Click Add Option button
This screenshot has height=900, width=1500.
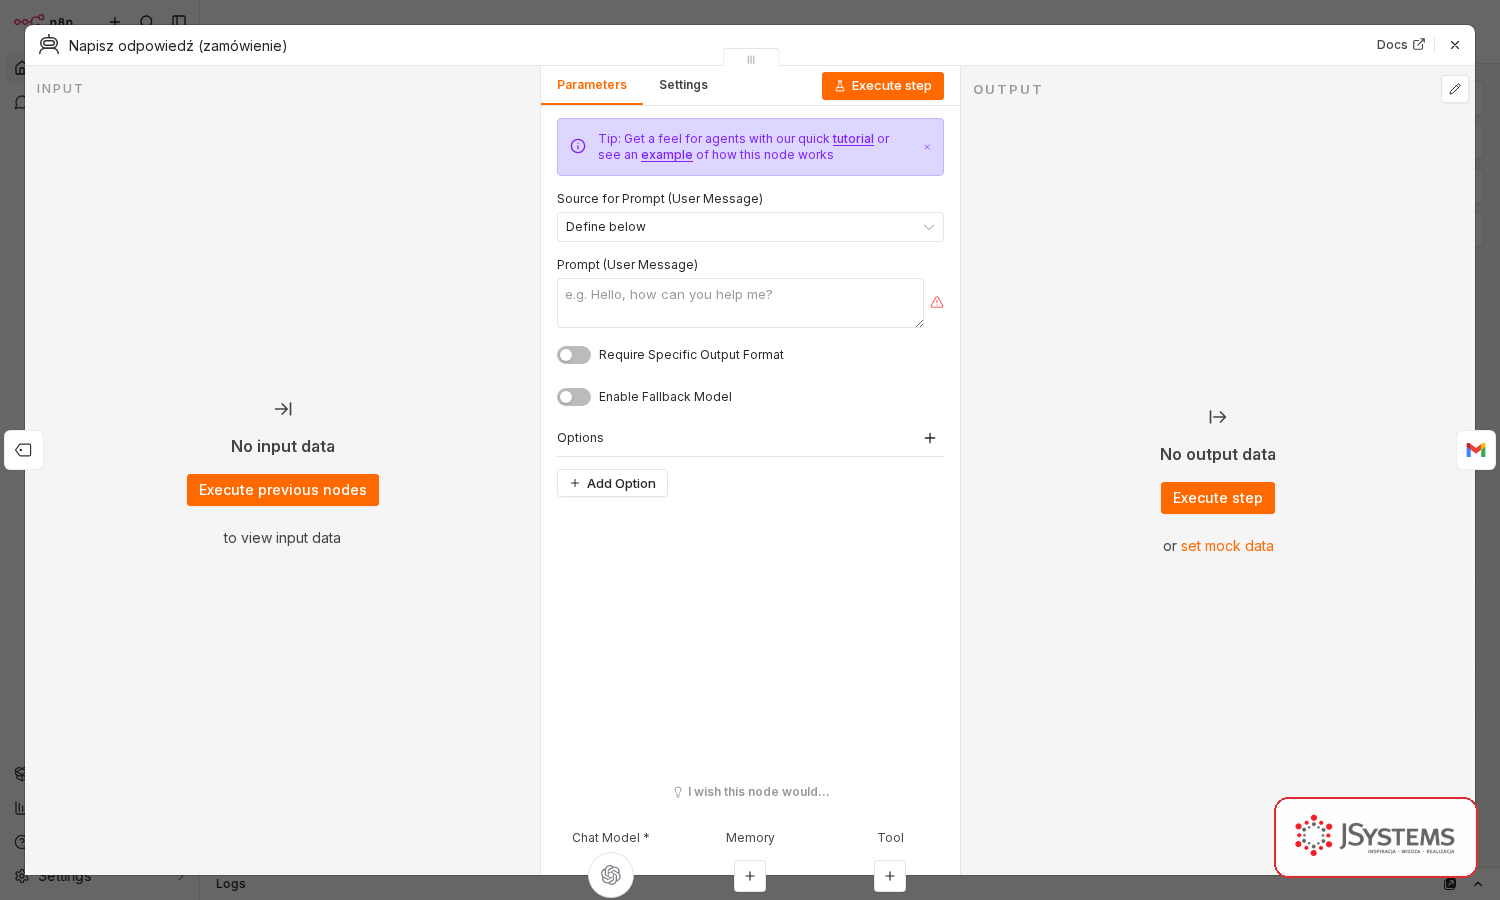pos(612,483)
